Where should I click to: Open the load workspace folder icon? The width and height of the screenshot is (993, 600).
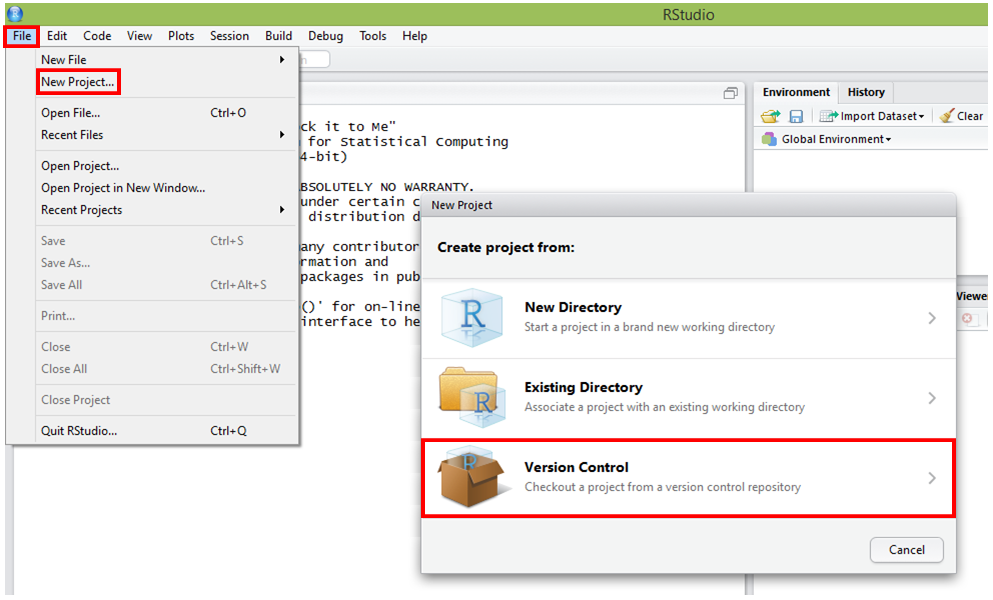[x=771, y=116]
